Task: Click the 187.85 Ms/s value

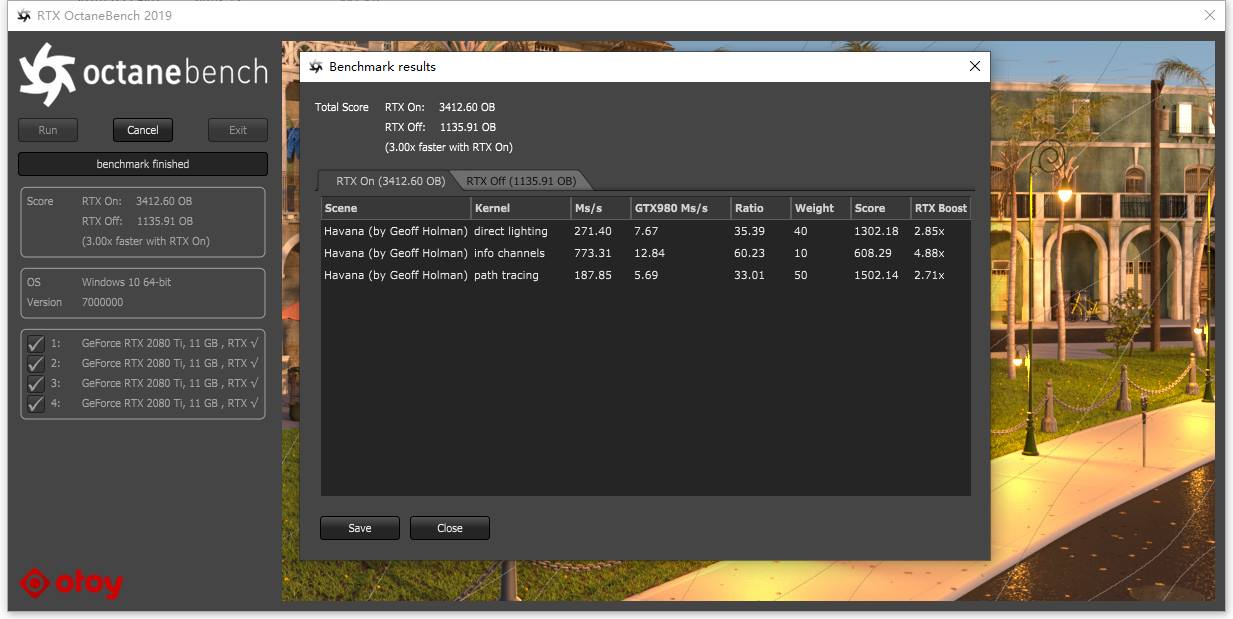Action: 593,275
